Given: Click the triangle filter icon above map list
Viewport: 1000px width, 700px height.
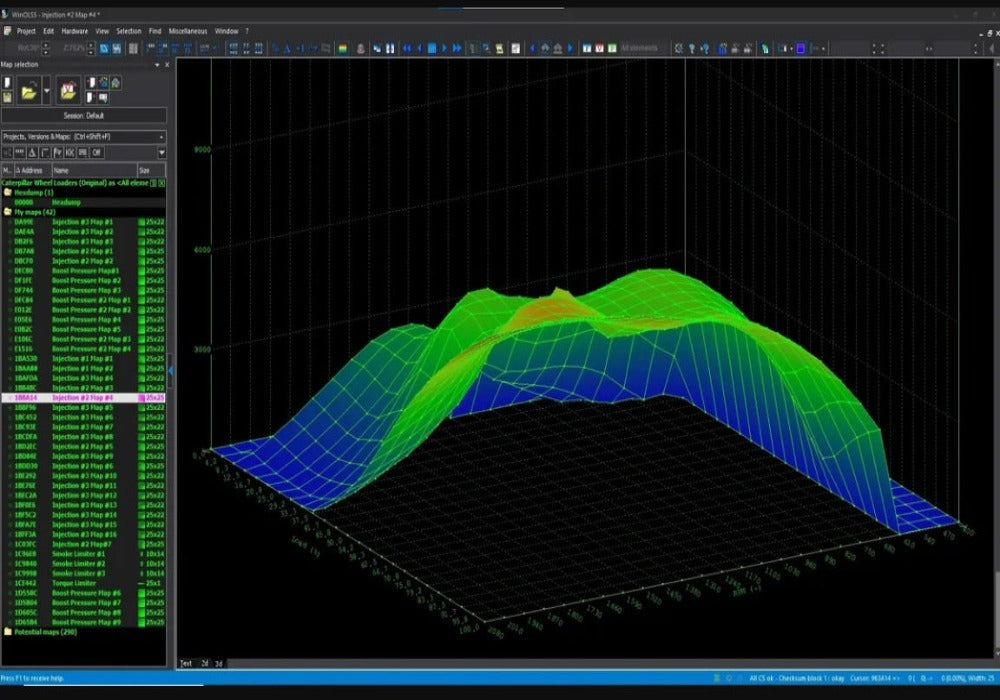Looking at the screenshot, I should pyautogui.click(x=32, y=153).
